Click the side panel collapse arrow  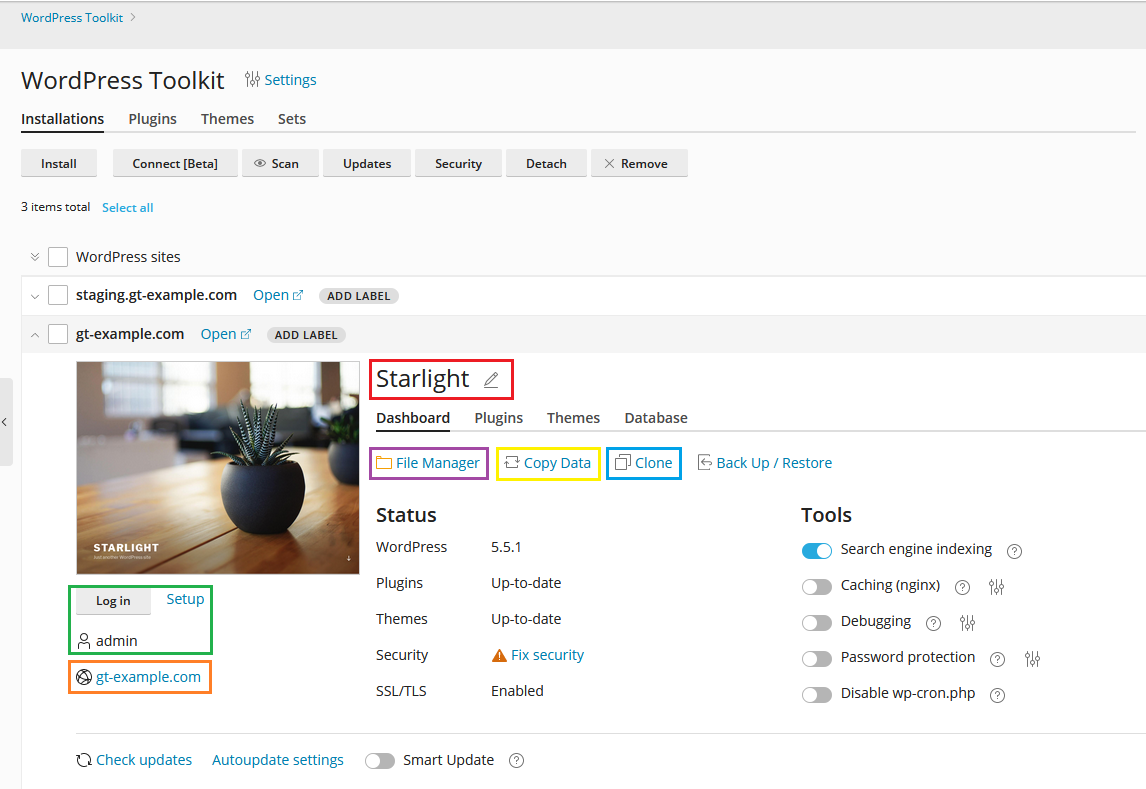5,422
